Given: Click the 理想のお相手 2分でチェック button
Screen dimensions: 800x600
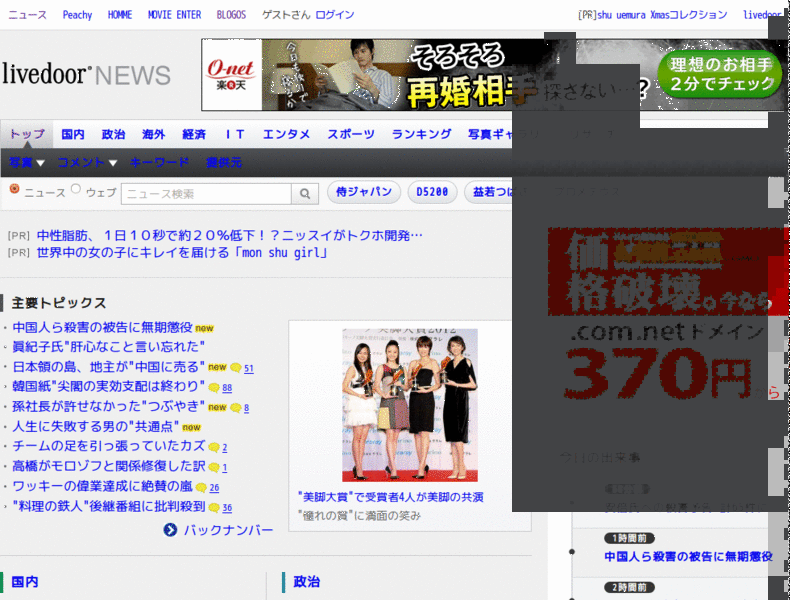Looking at the screenshot, I should tap(720, 74).
